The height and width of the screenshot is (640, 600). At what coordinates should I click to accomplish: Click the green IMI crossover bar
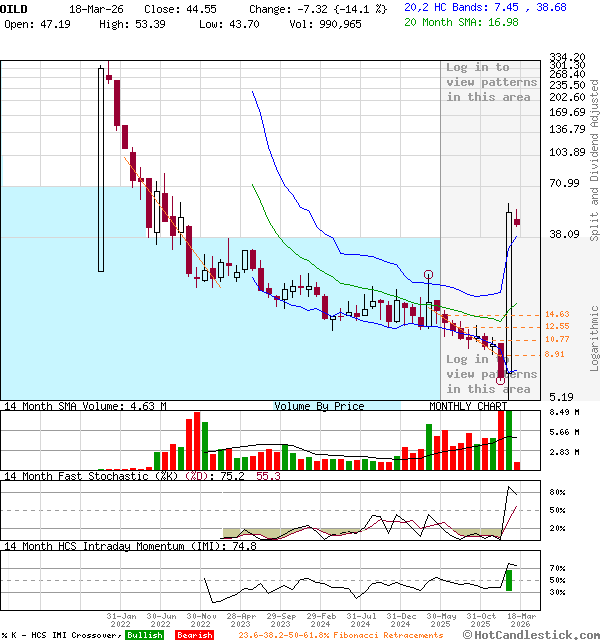click(508, 580)
